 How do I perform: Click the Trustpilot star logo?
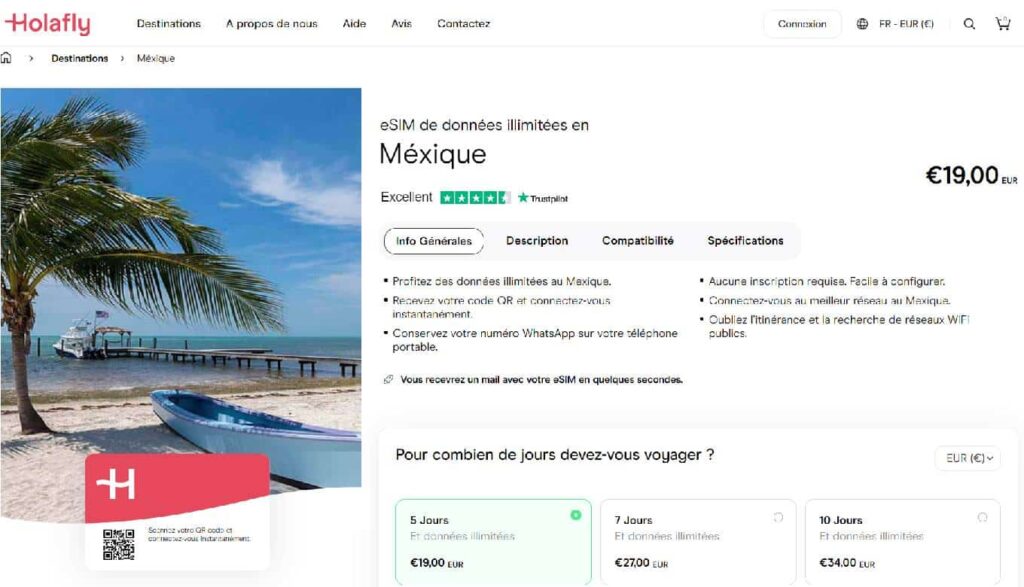[523, 197]
